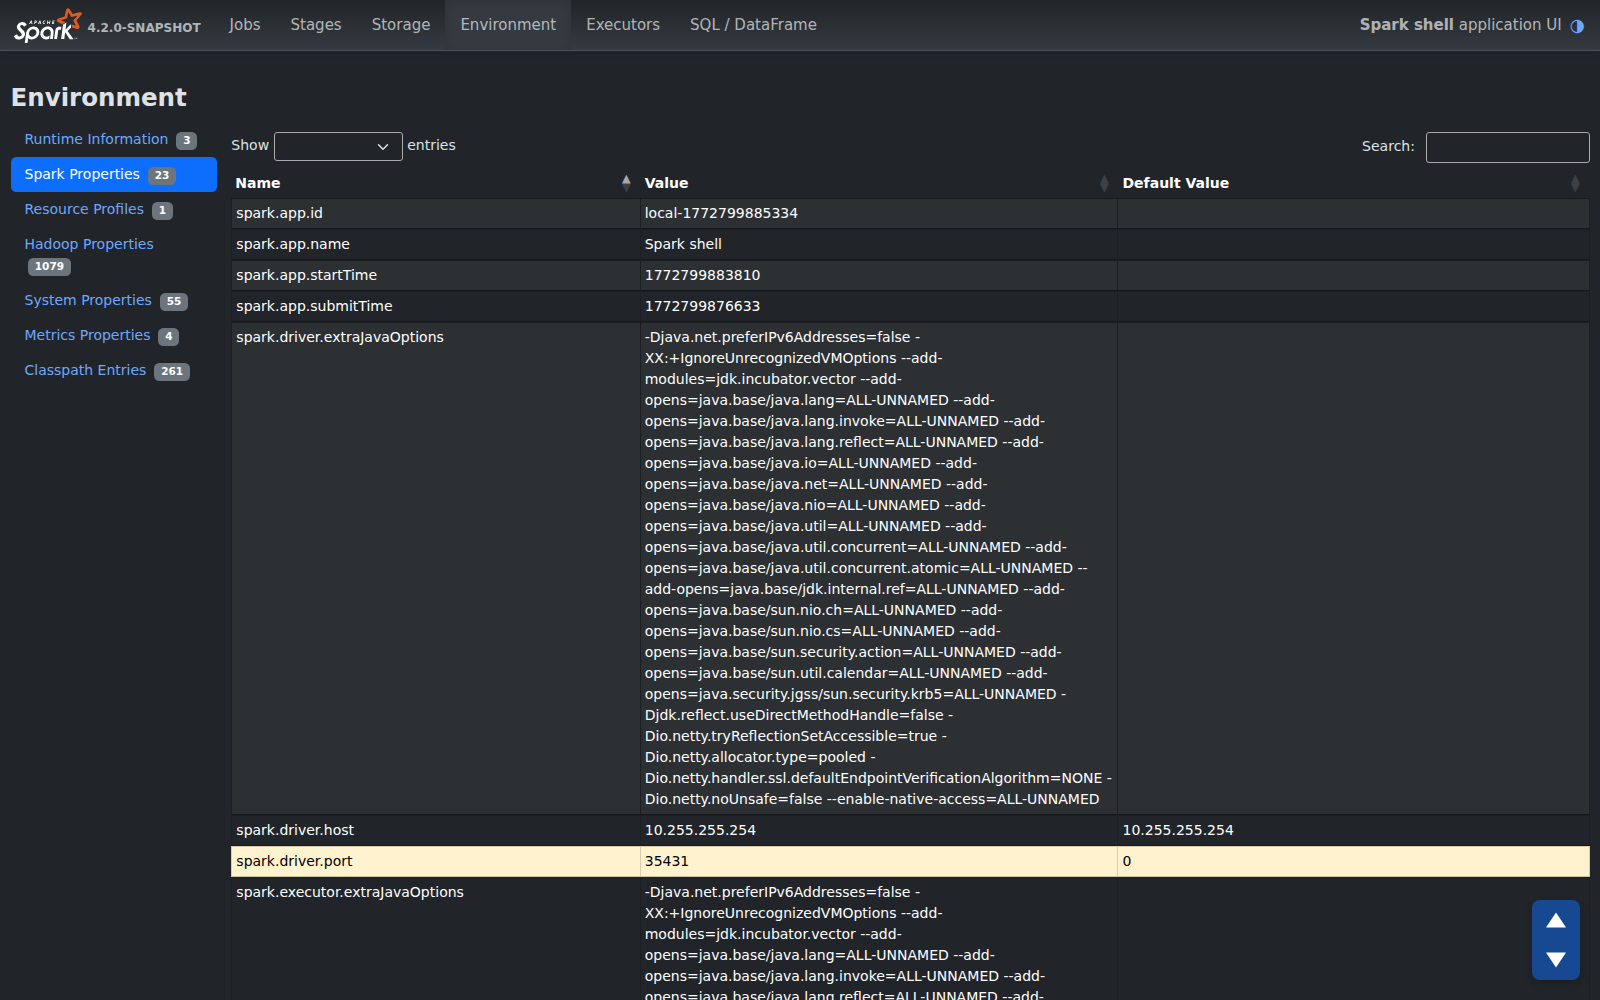Select Classpath Entries in the sidebar
The width and height of the screenshot is (1600, 1000).
point(85,370)
